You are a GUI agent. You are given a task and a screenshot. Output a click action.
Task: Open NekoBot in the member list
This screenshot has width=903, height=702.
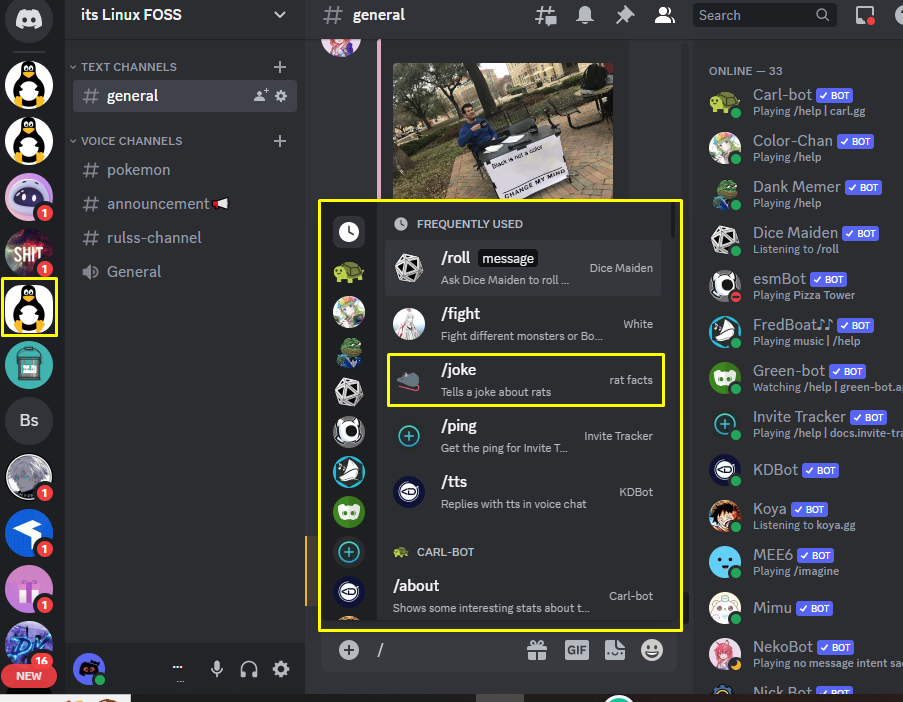[x=805, y=654]
